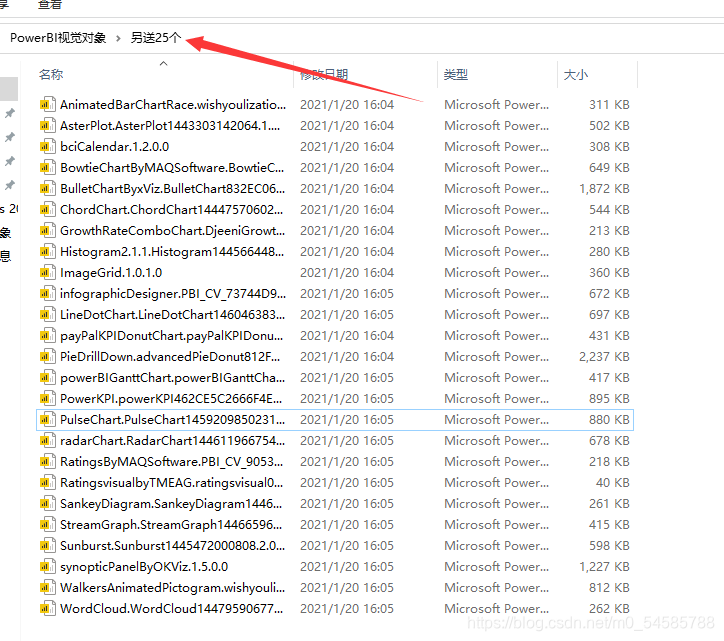Click the bciCalendar.1.2.0.0 file icon
The width and height of the screenshot is (724, 641).
click(48, 147)
